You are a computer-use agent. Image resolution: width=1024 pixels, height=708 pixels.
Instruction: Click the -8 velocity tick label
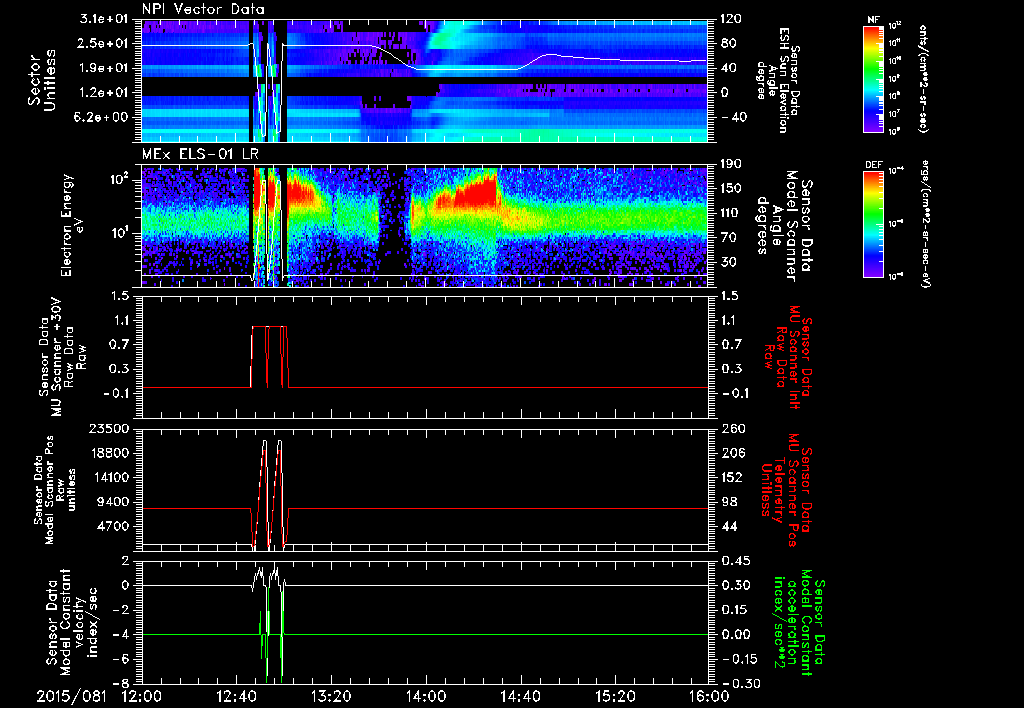click(119, 683)
